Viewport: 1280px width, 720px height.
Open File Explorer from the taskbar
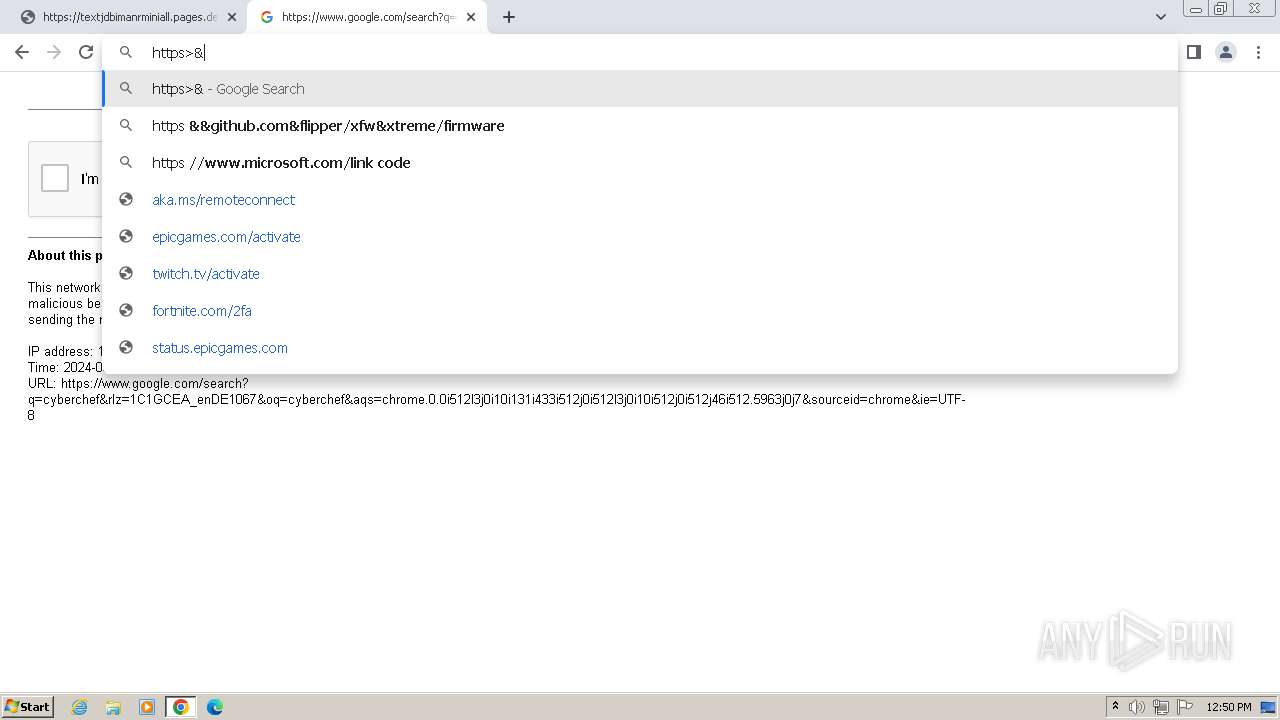click(113, 707)
